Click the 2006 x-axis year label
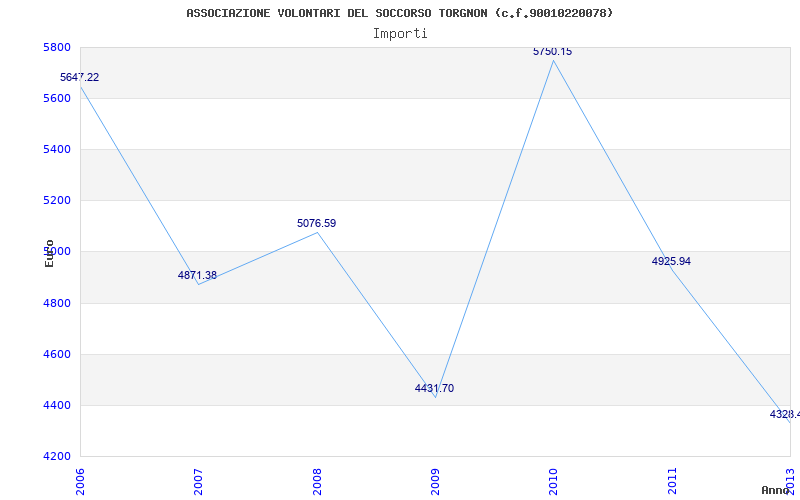 [x=80, y=481]
